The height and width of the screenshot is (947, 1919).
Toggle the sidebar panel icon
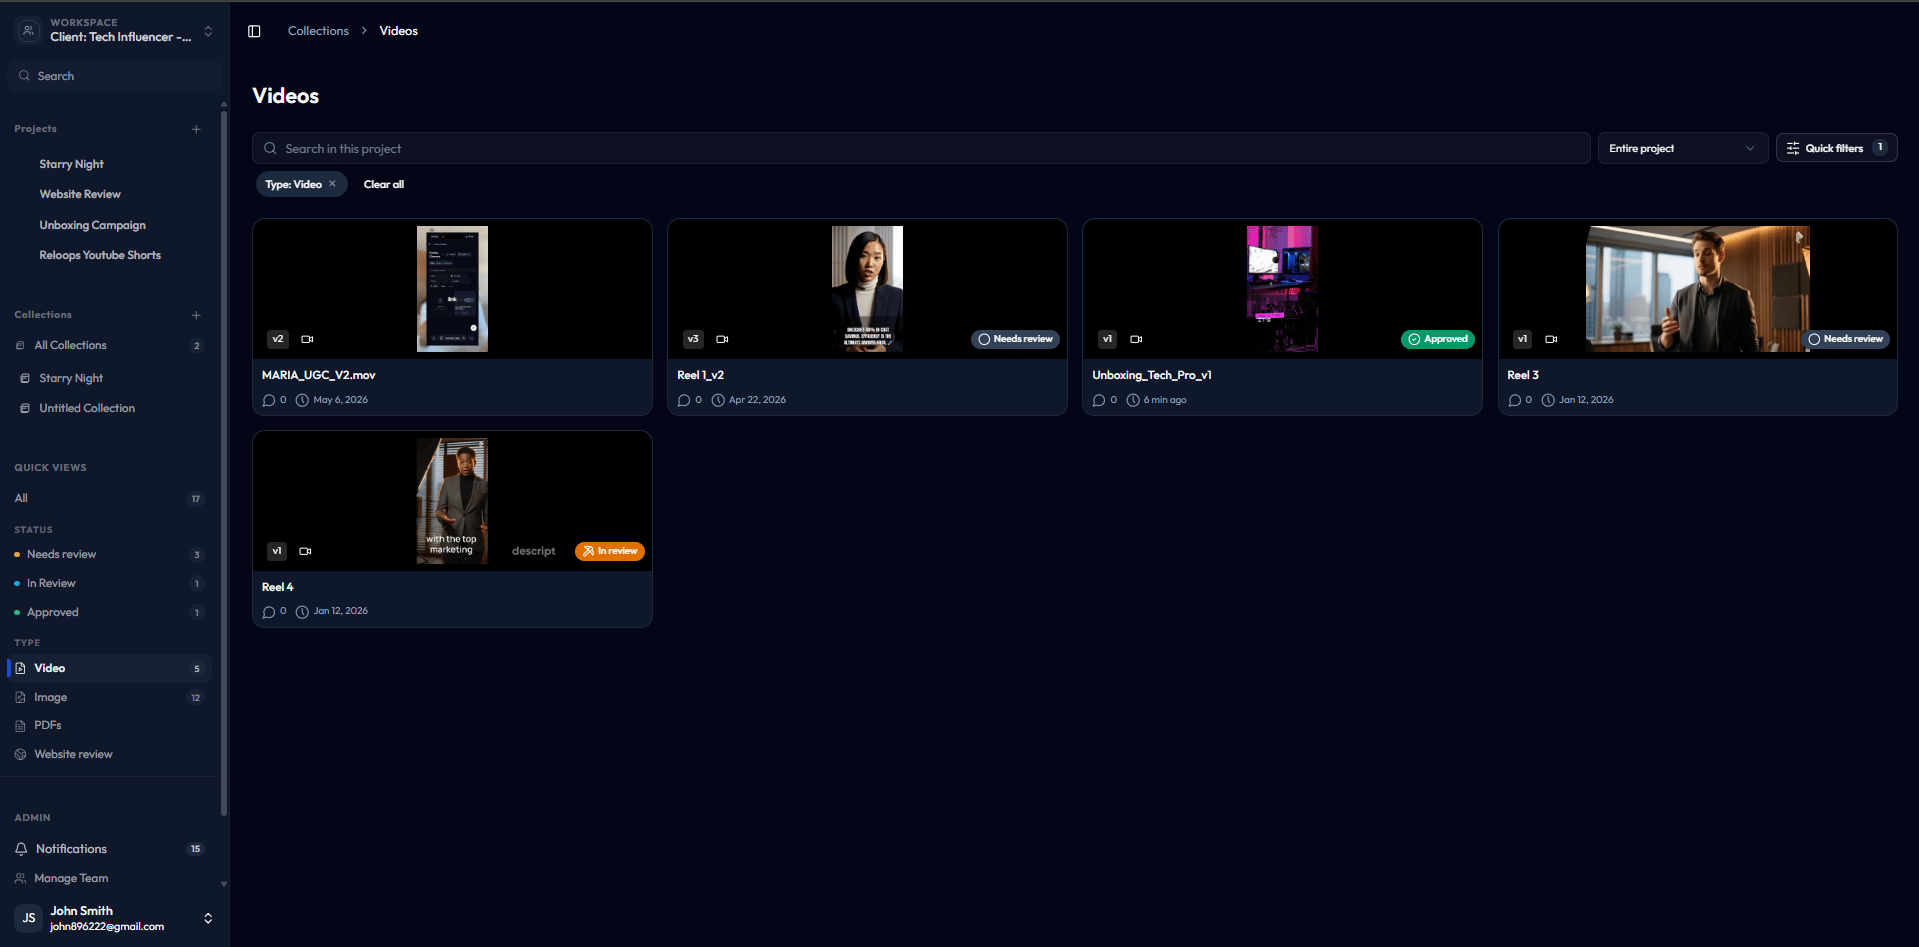click(254, 31)
